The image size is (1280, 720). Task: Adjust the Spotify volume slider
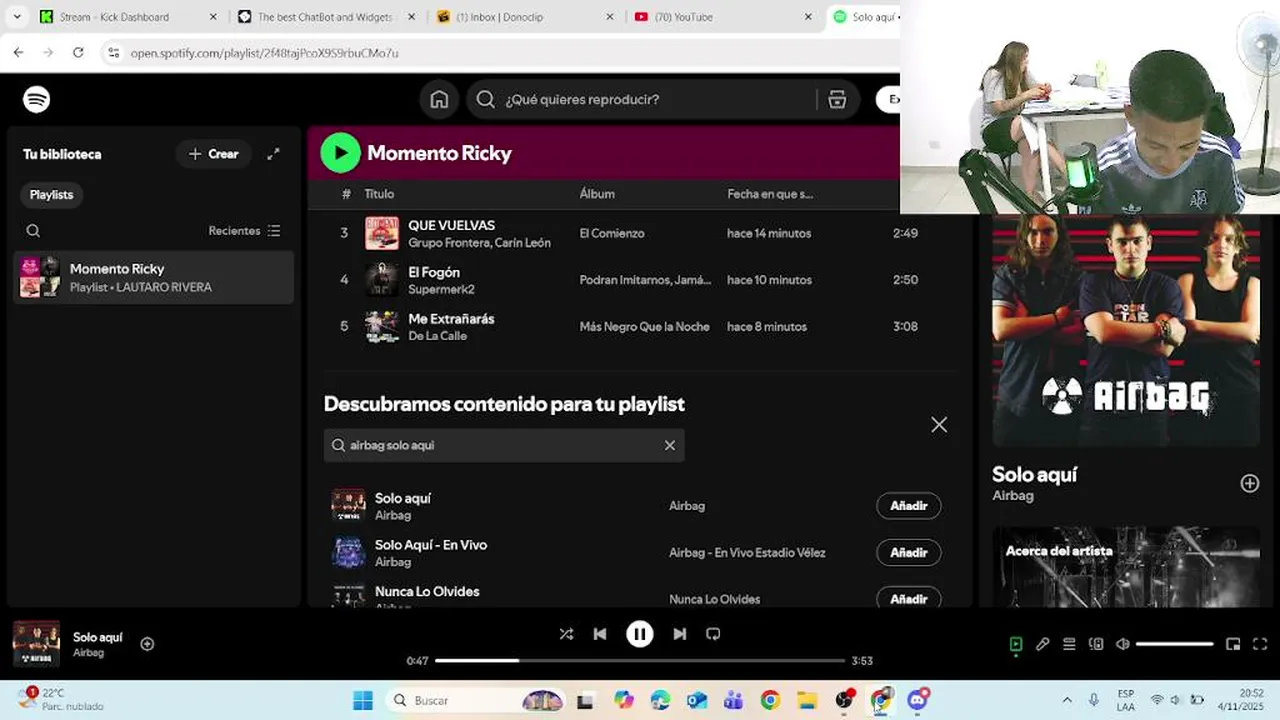[1175, 644]
